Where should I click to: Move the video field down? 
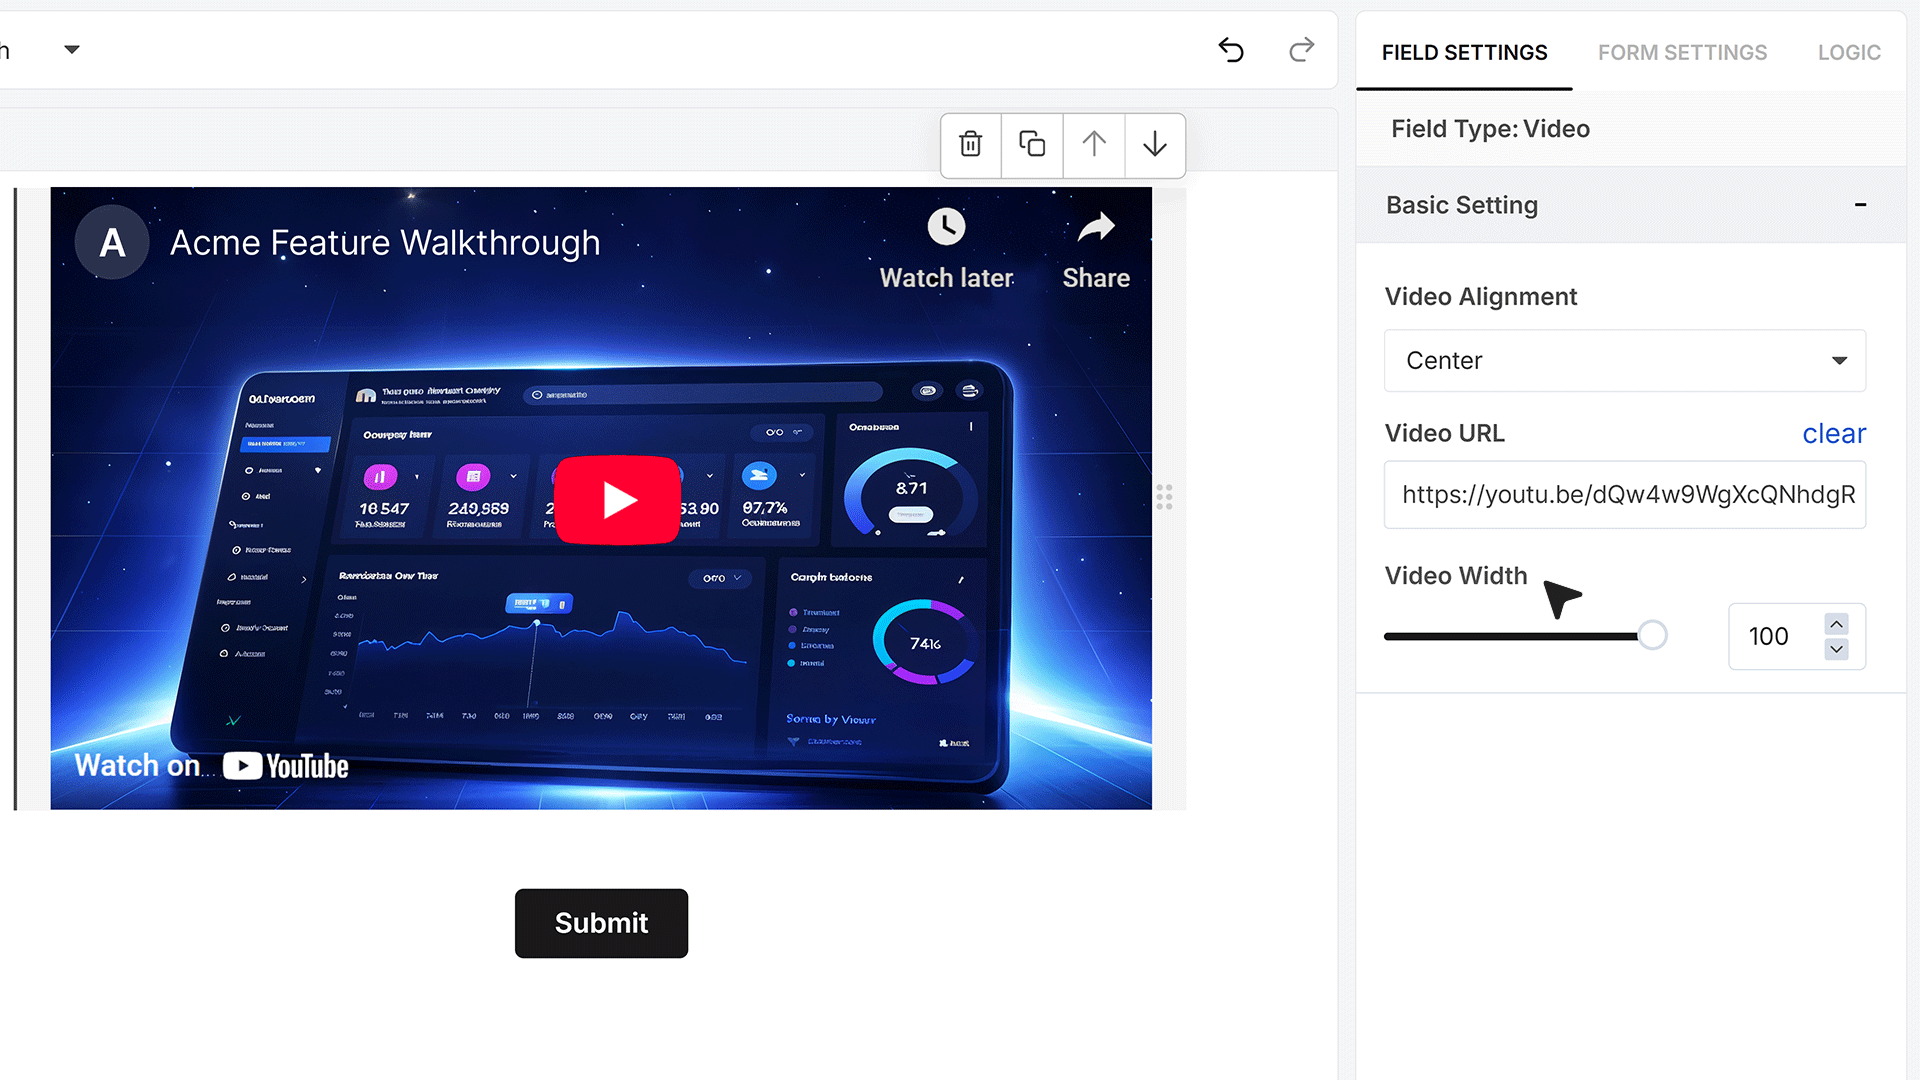(1155, 145)
